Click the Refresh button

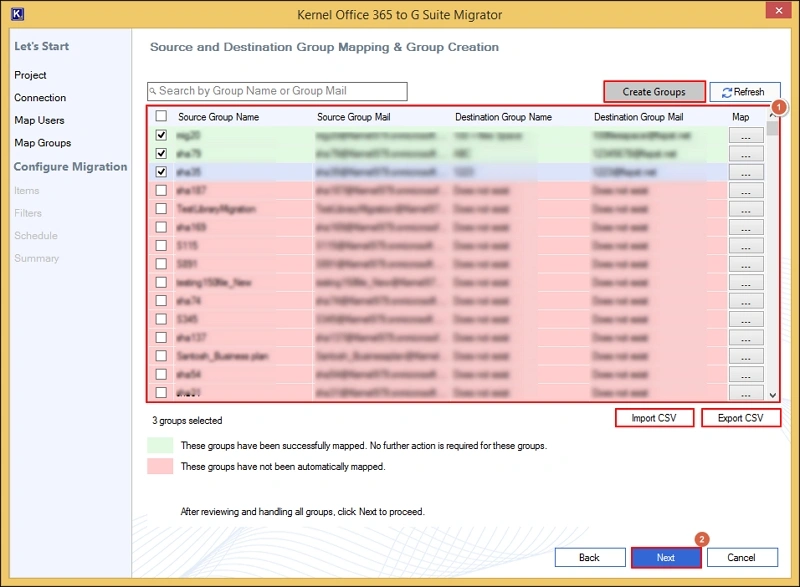point(744,92)
